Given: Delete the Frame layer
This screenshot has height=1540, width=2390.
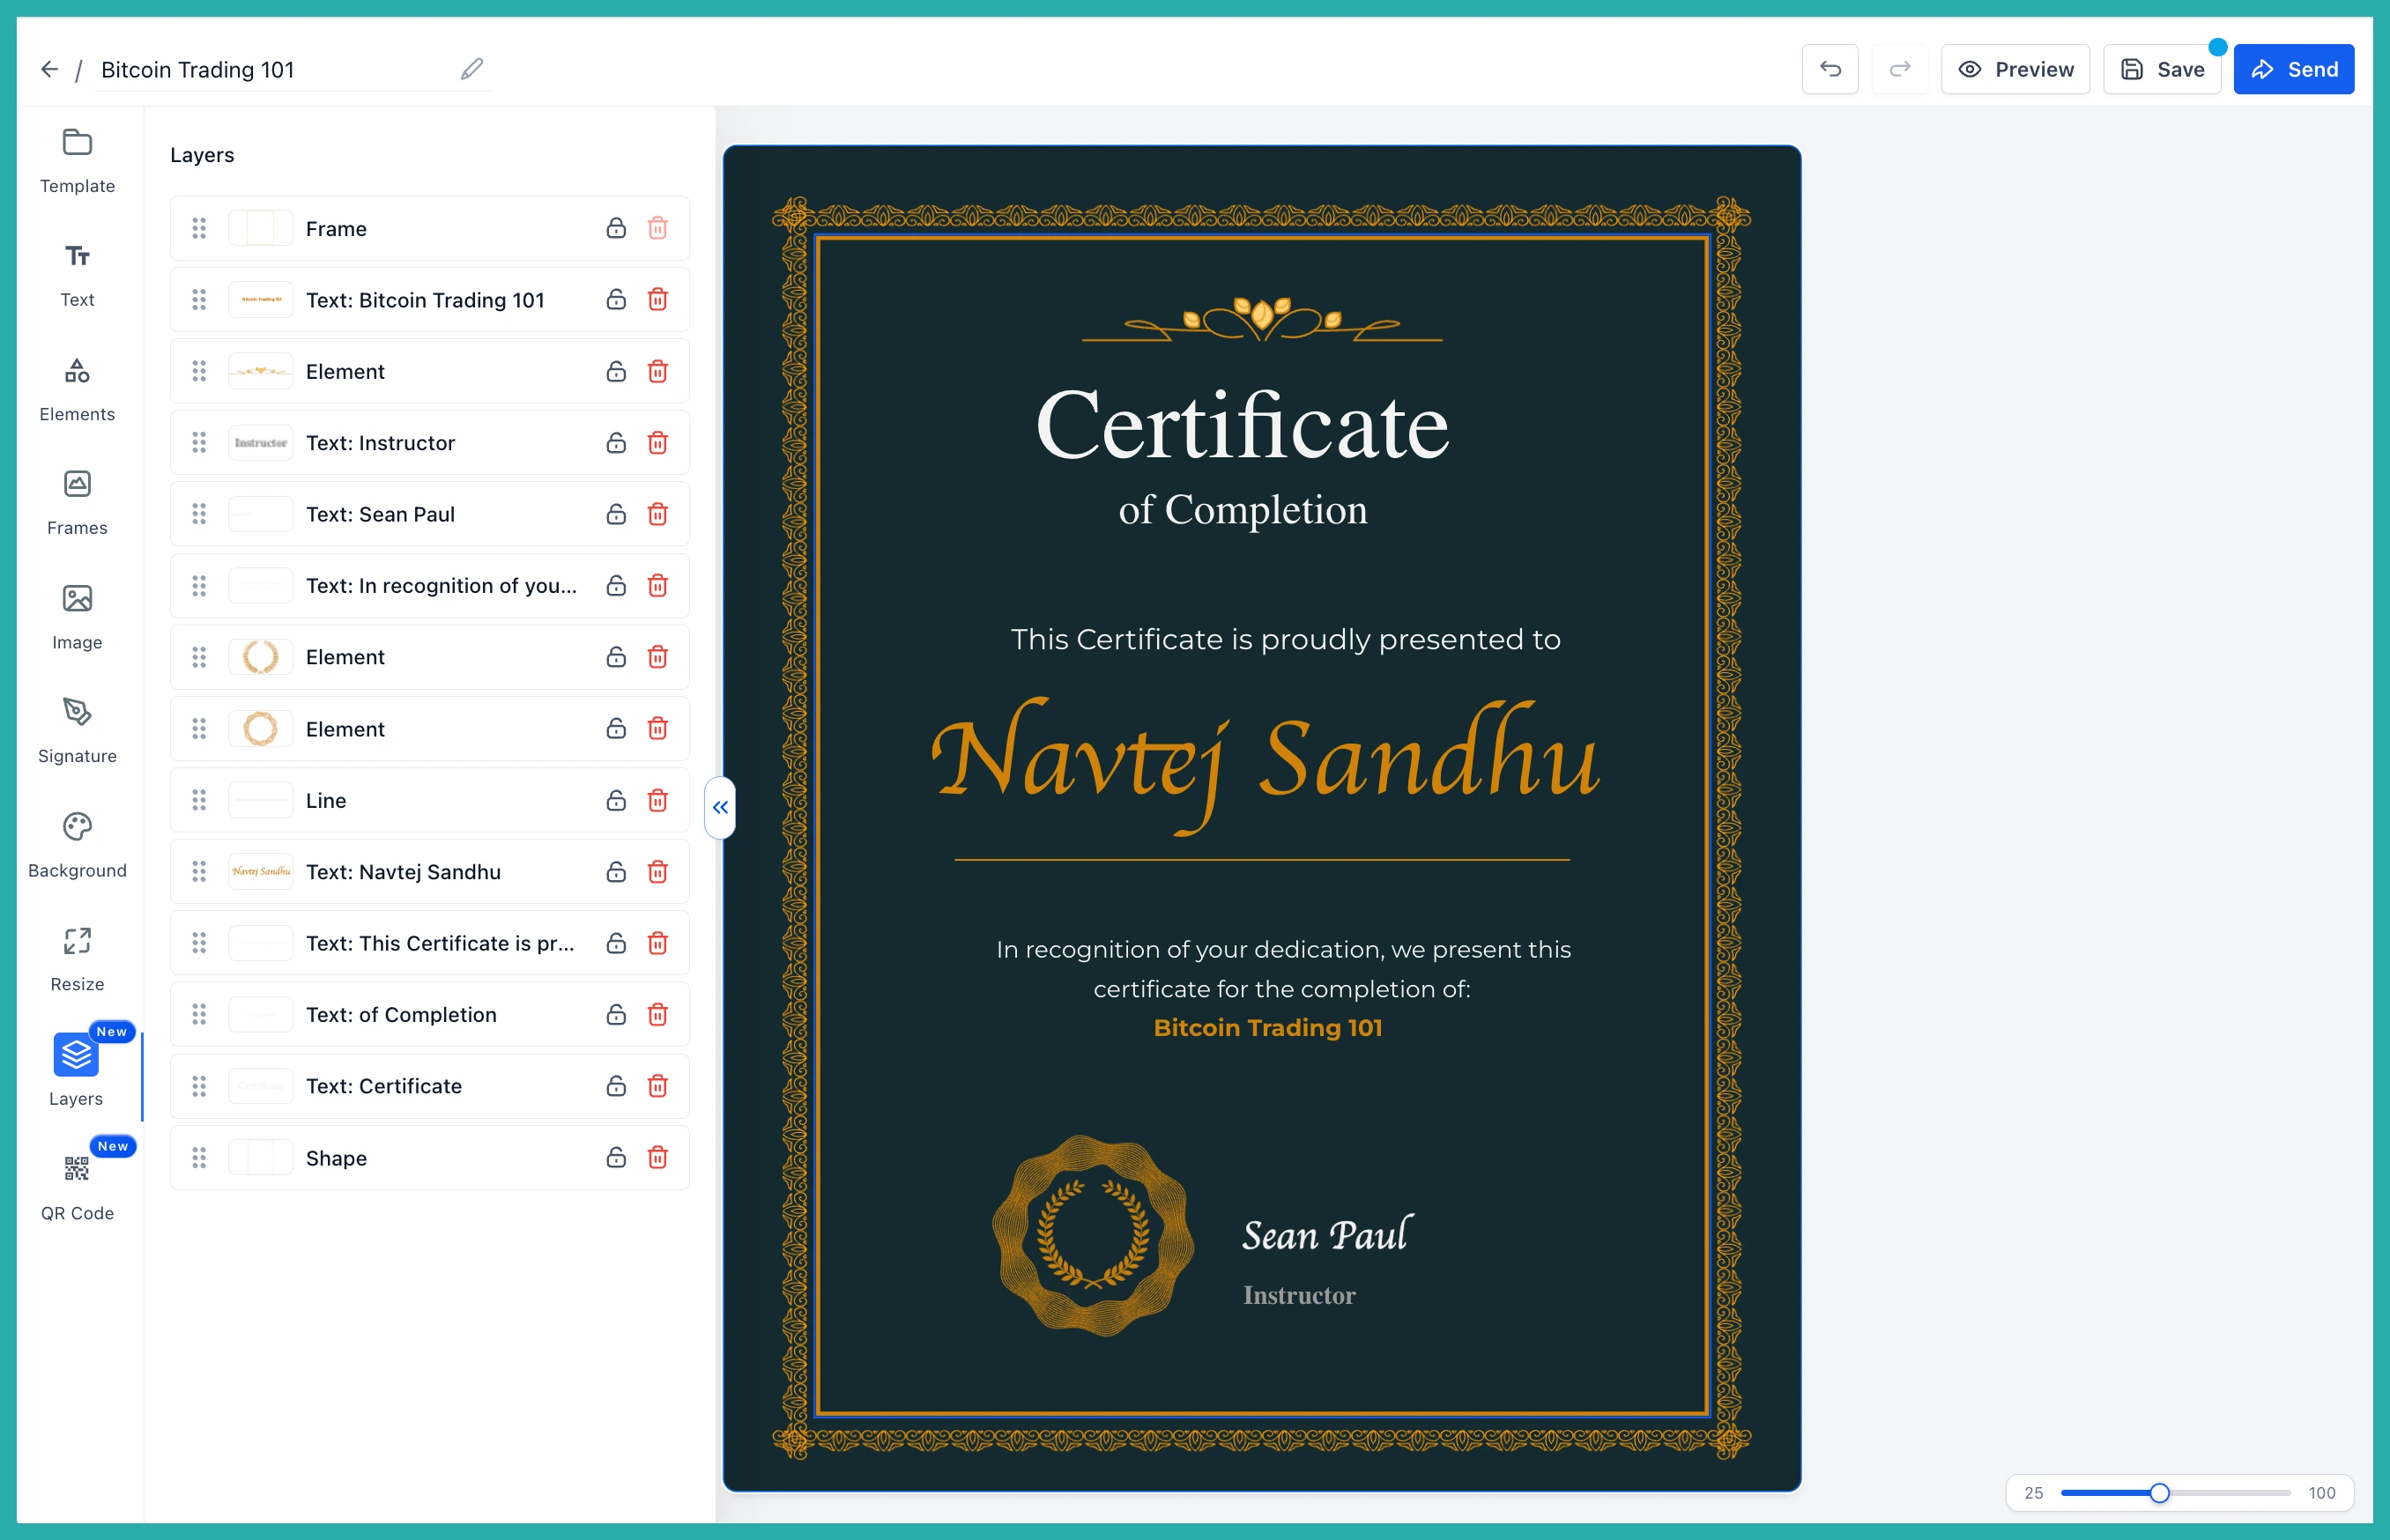Looking at the screenshot, I should point(657,228).
